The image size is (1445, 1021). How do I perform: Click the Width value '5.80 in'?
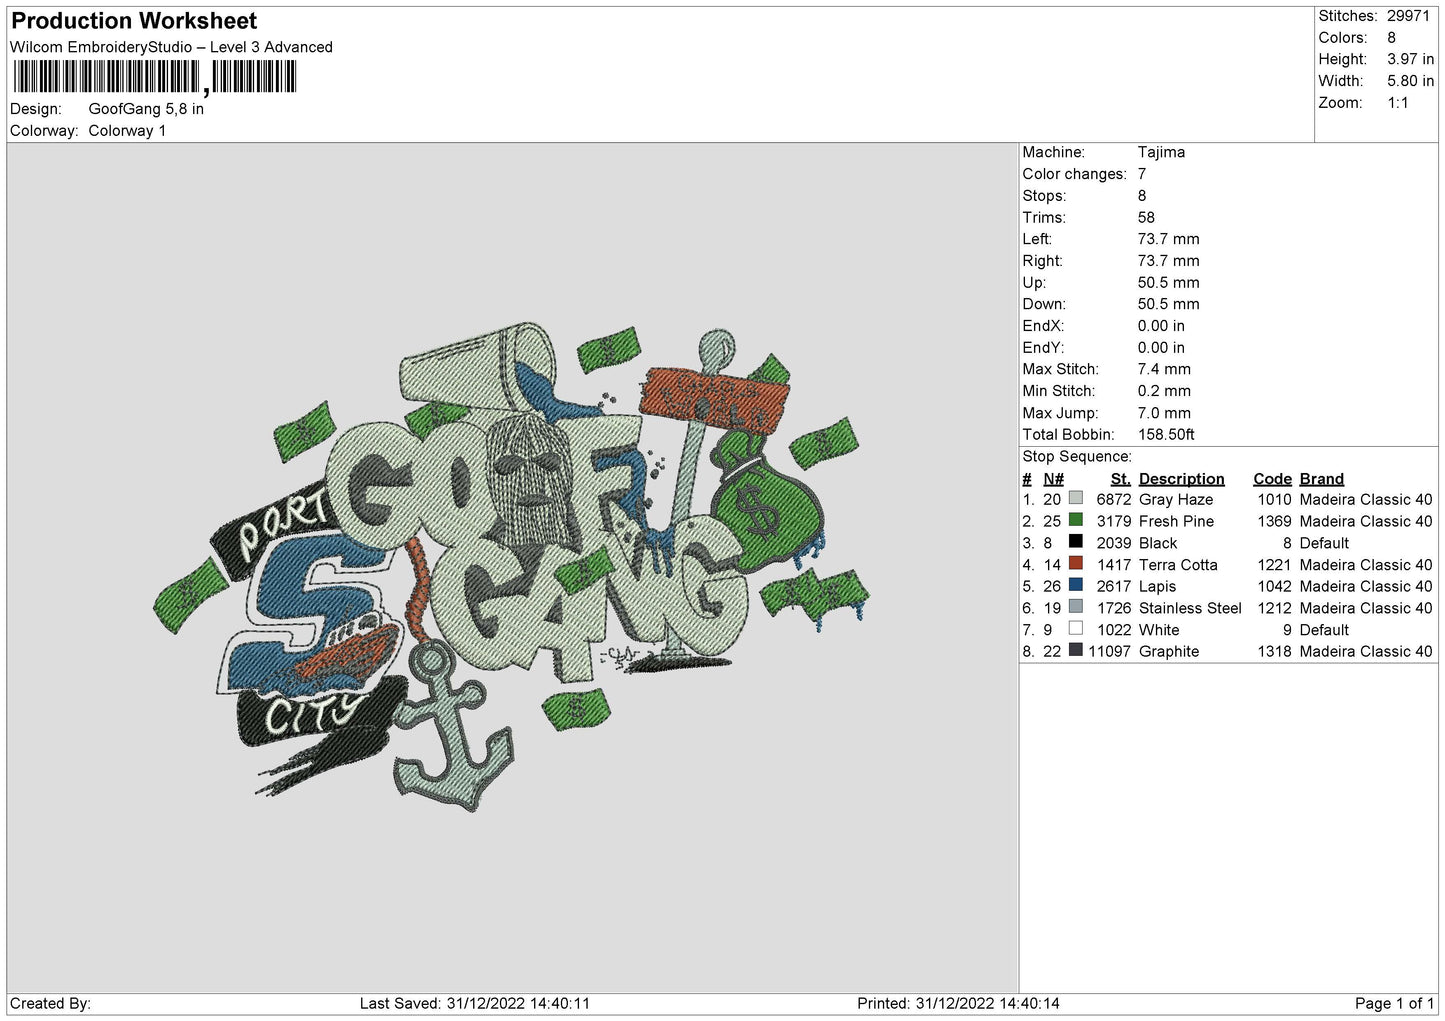point(1410,81)
